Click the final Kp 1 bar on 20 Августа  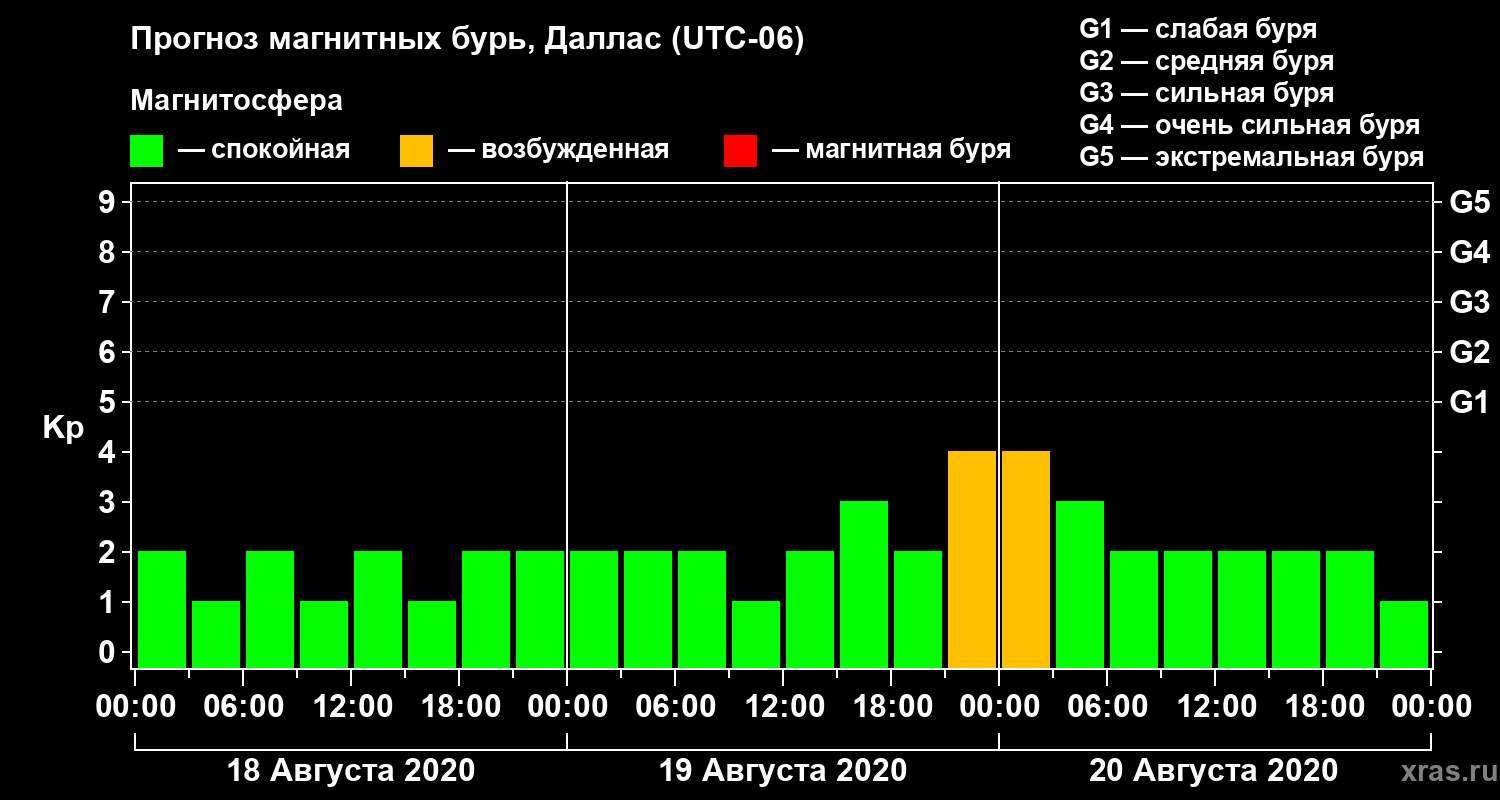coord(1404,634)
